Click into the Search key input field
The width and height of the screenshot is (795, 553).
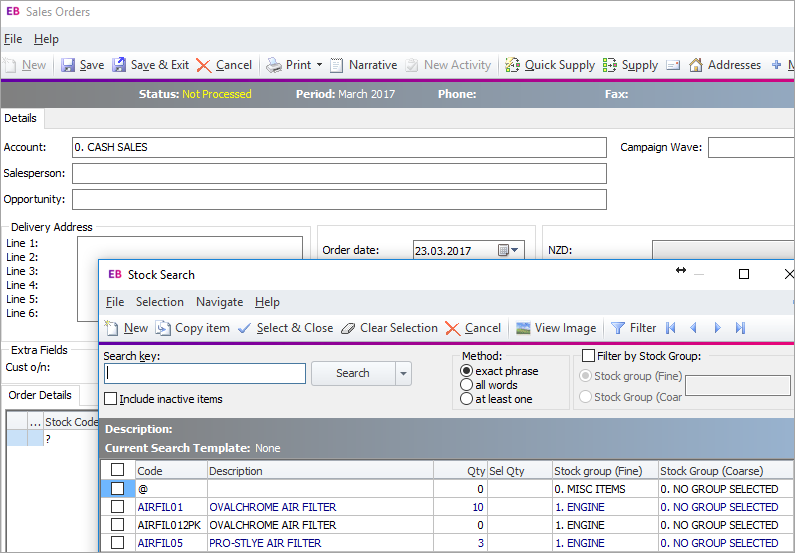(x=205, y=373)
